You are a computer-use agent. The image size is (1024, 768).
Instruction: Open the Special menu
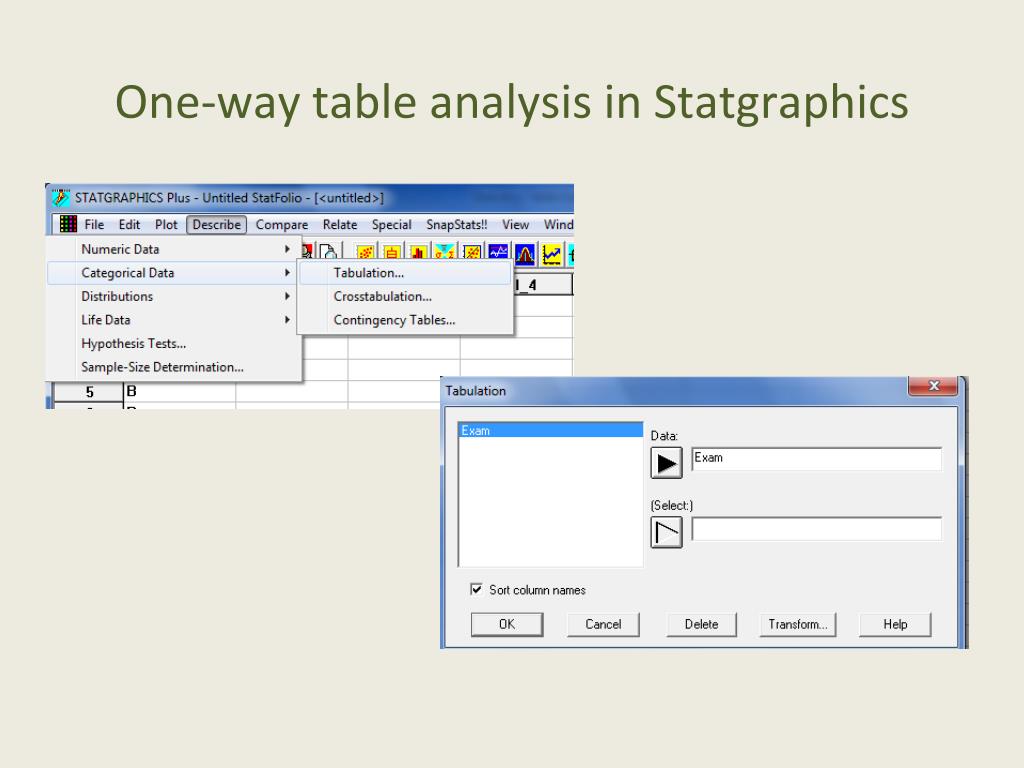coord(391,225)
